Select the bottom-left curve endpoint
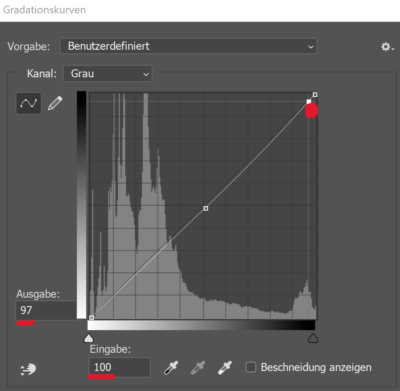This screenshot has height=391, width=400. pyautogui.click(x=92, y=318)
